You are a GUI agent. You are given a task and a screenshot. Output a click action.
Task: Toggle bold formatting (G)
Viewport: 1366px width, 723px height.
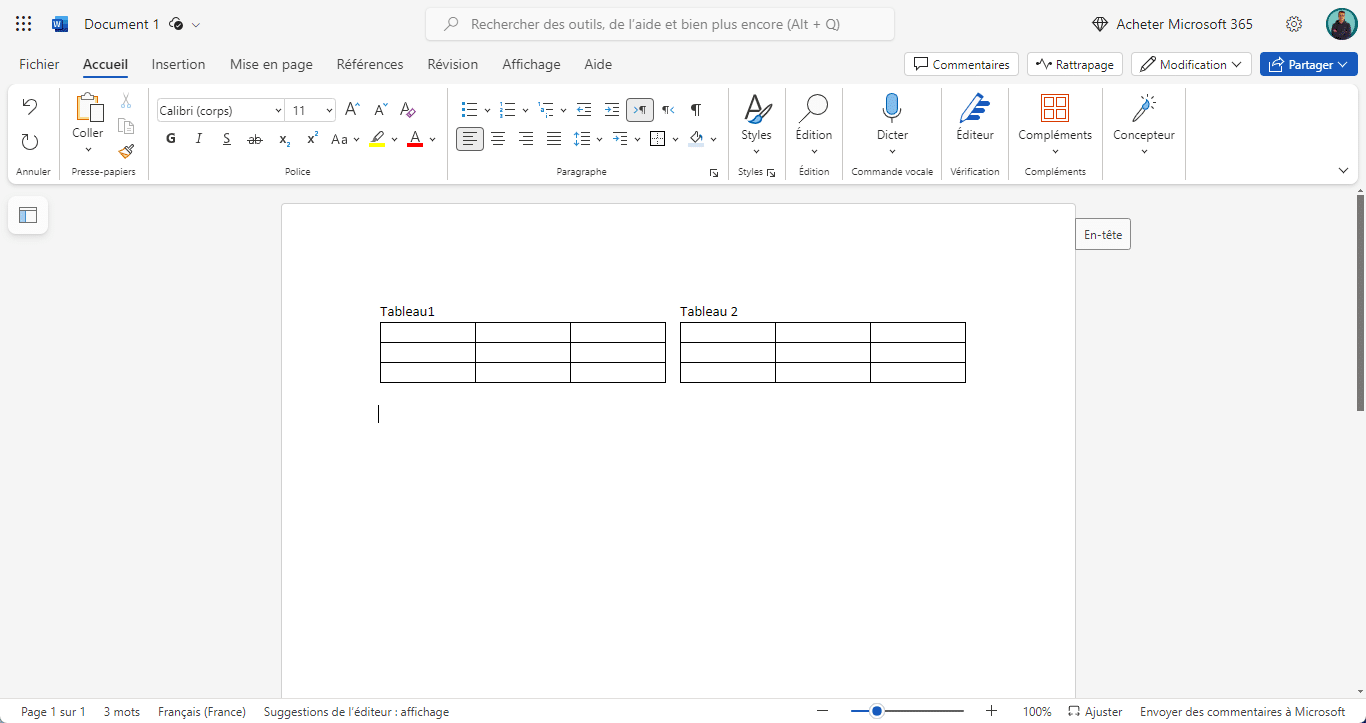pos(171,139)
